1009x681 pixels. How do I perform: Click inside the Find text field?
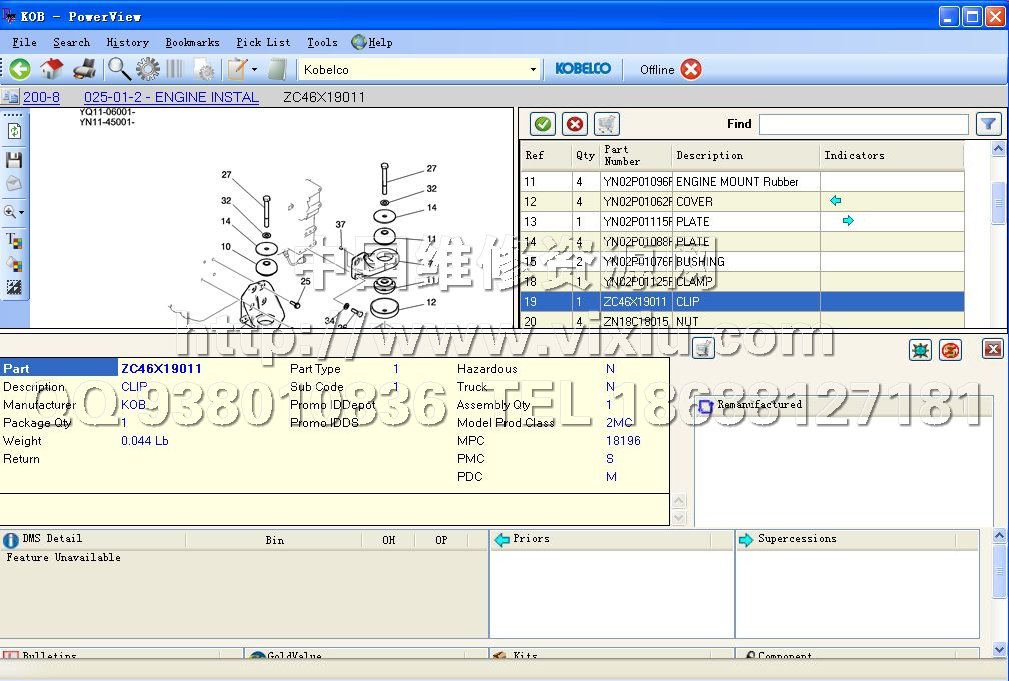click(863, 124)
